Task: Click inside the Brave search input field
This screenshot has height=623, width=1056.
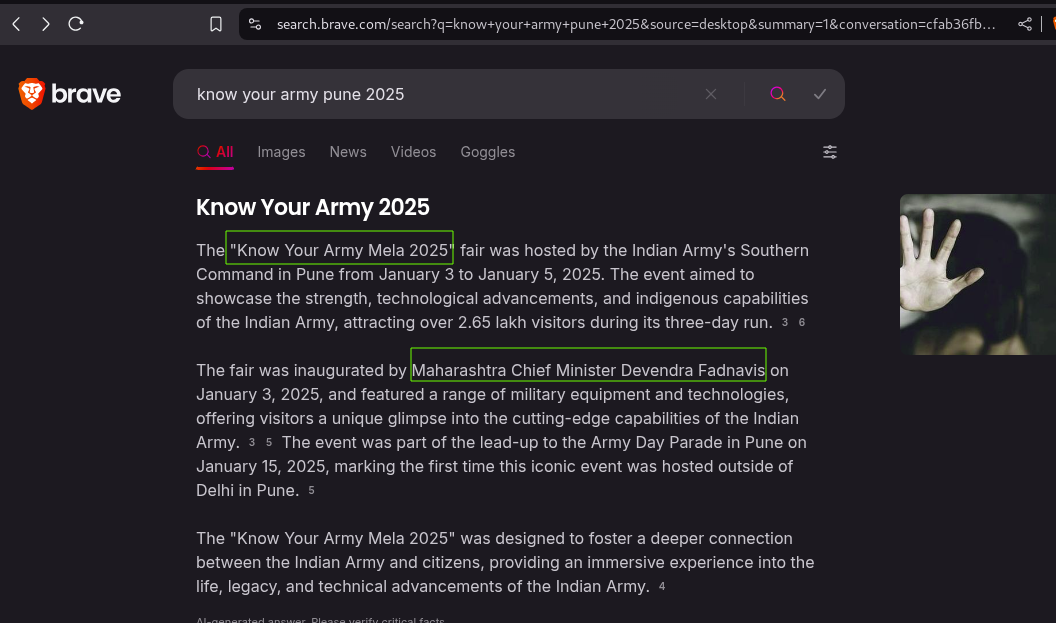Action: click(440, 94)
